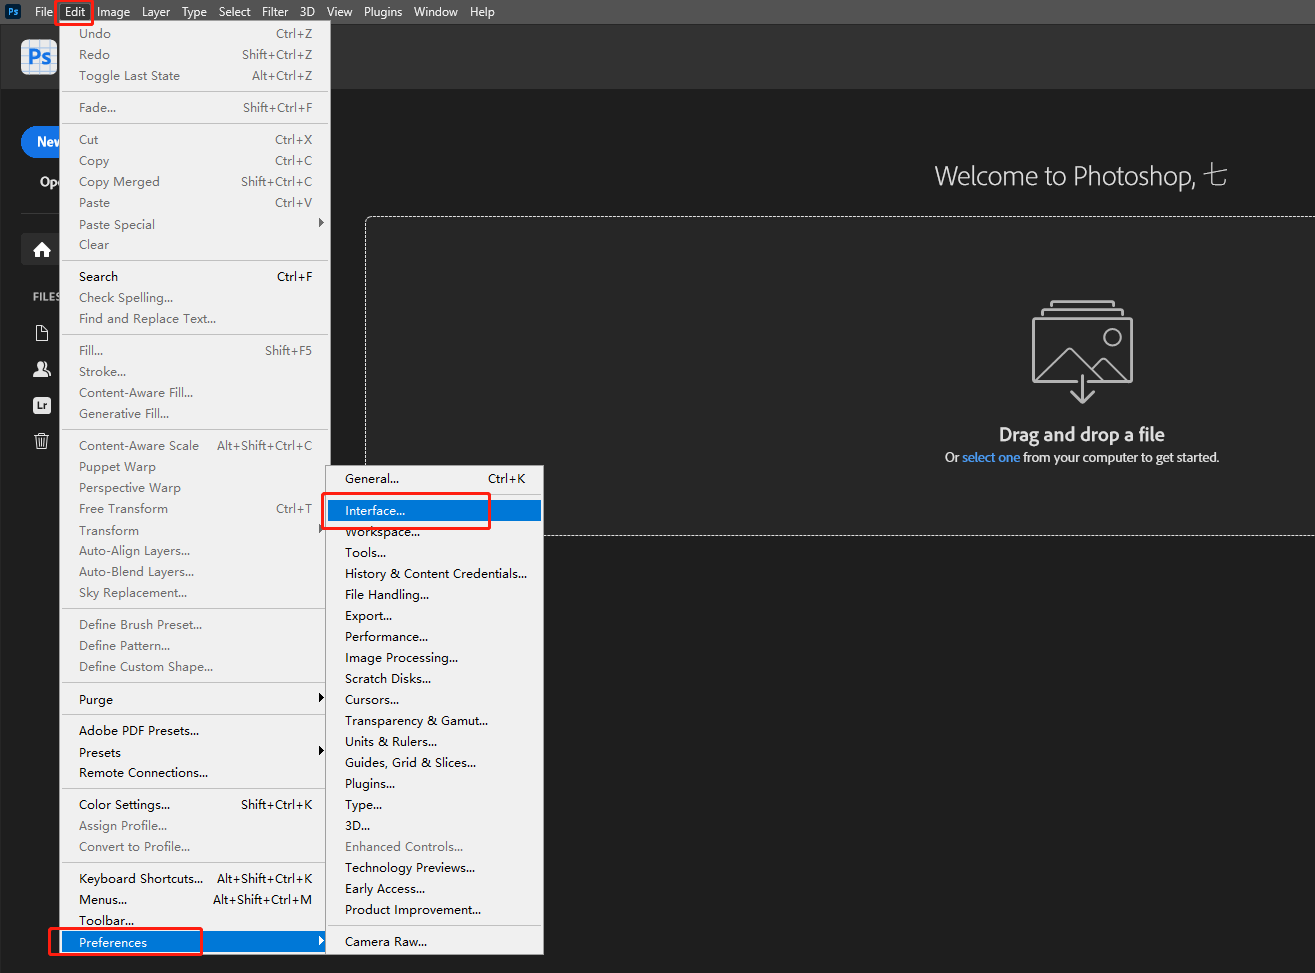Screen dimensions: 1315x973
Task: Open Deleted trash can icon in sidebar
Action: point(41,441)
